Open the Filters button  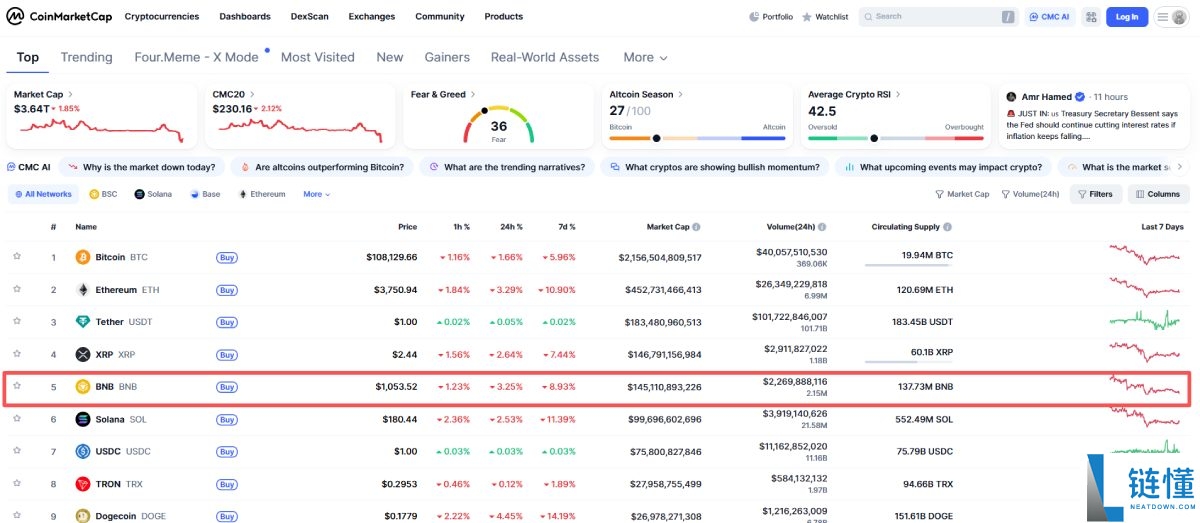(1095, 194)
